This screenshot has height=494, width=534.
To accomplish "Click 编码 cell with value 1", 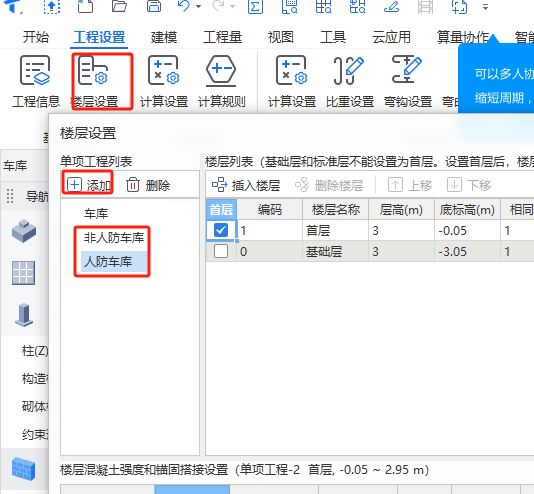I will coord(269,230).
